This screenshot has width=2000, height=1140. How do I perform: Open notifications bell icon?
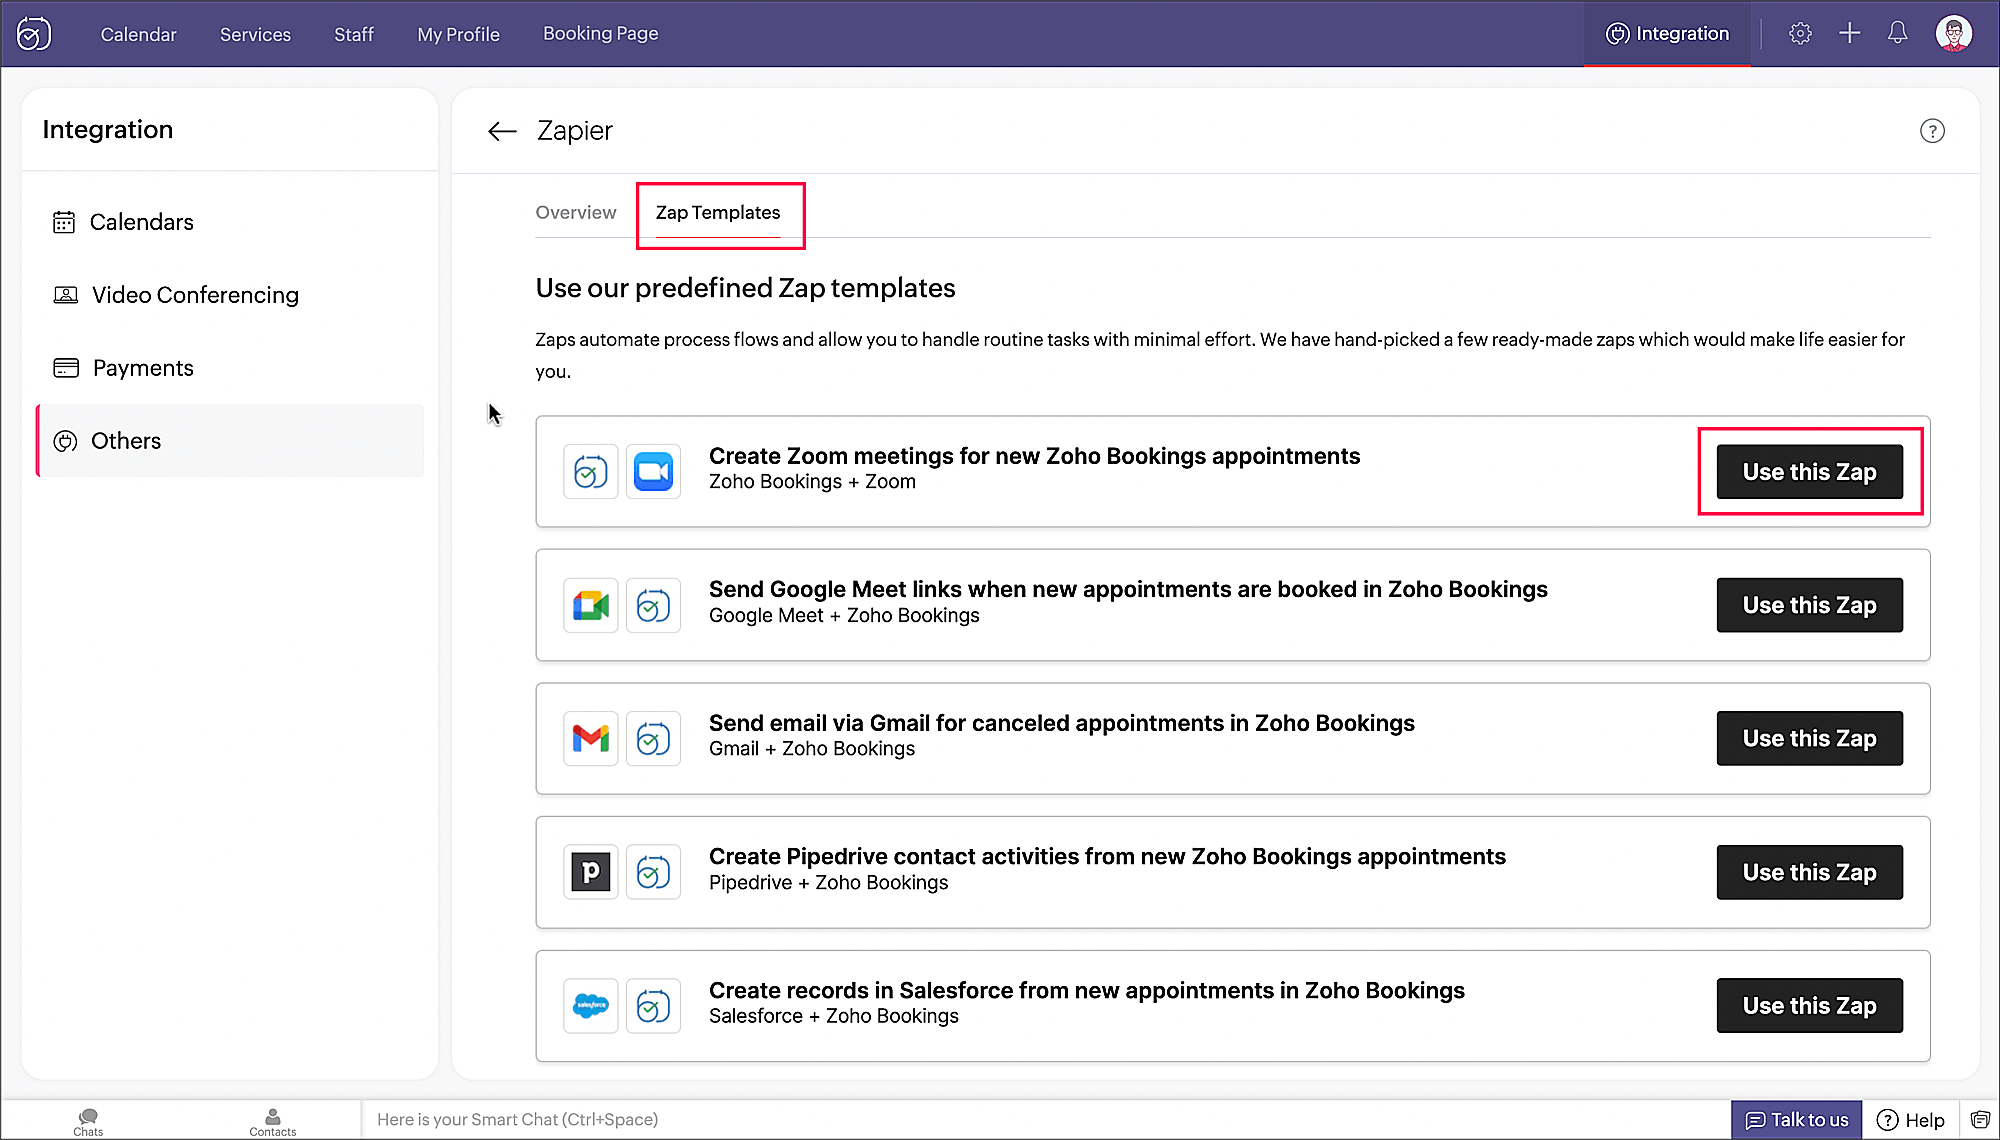1897,33
